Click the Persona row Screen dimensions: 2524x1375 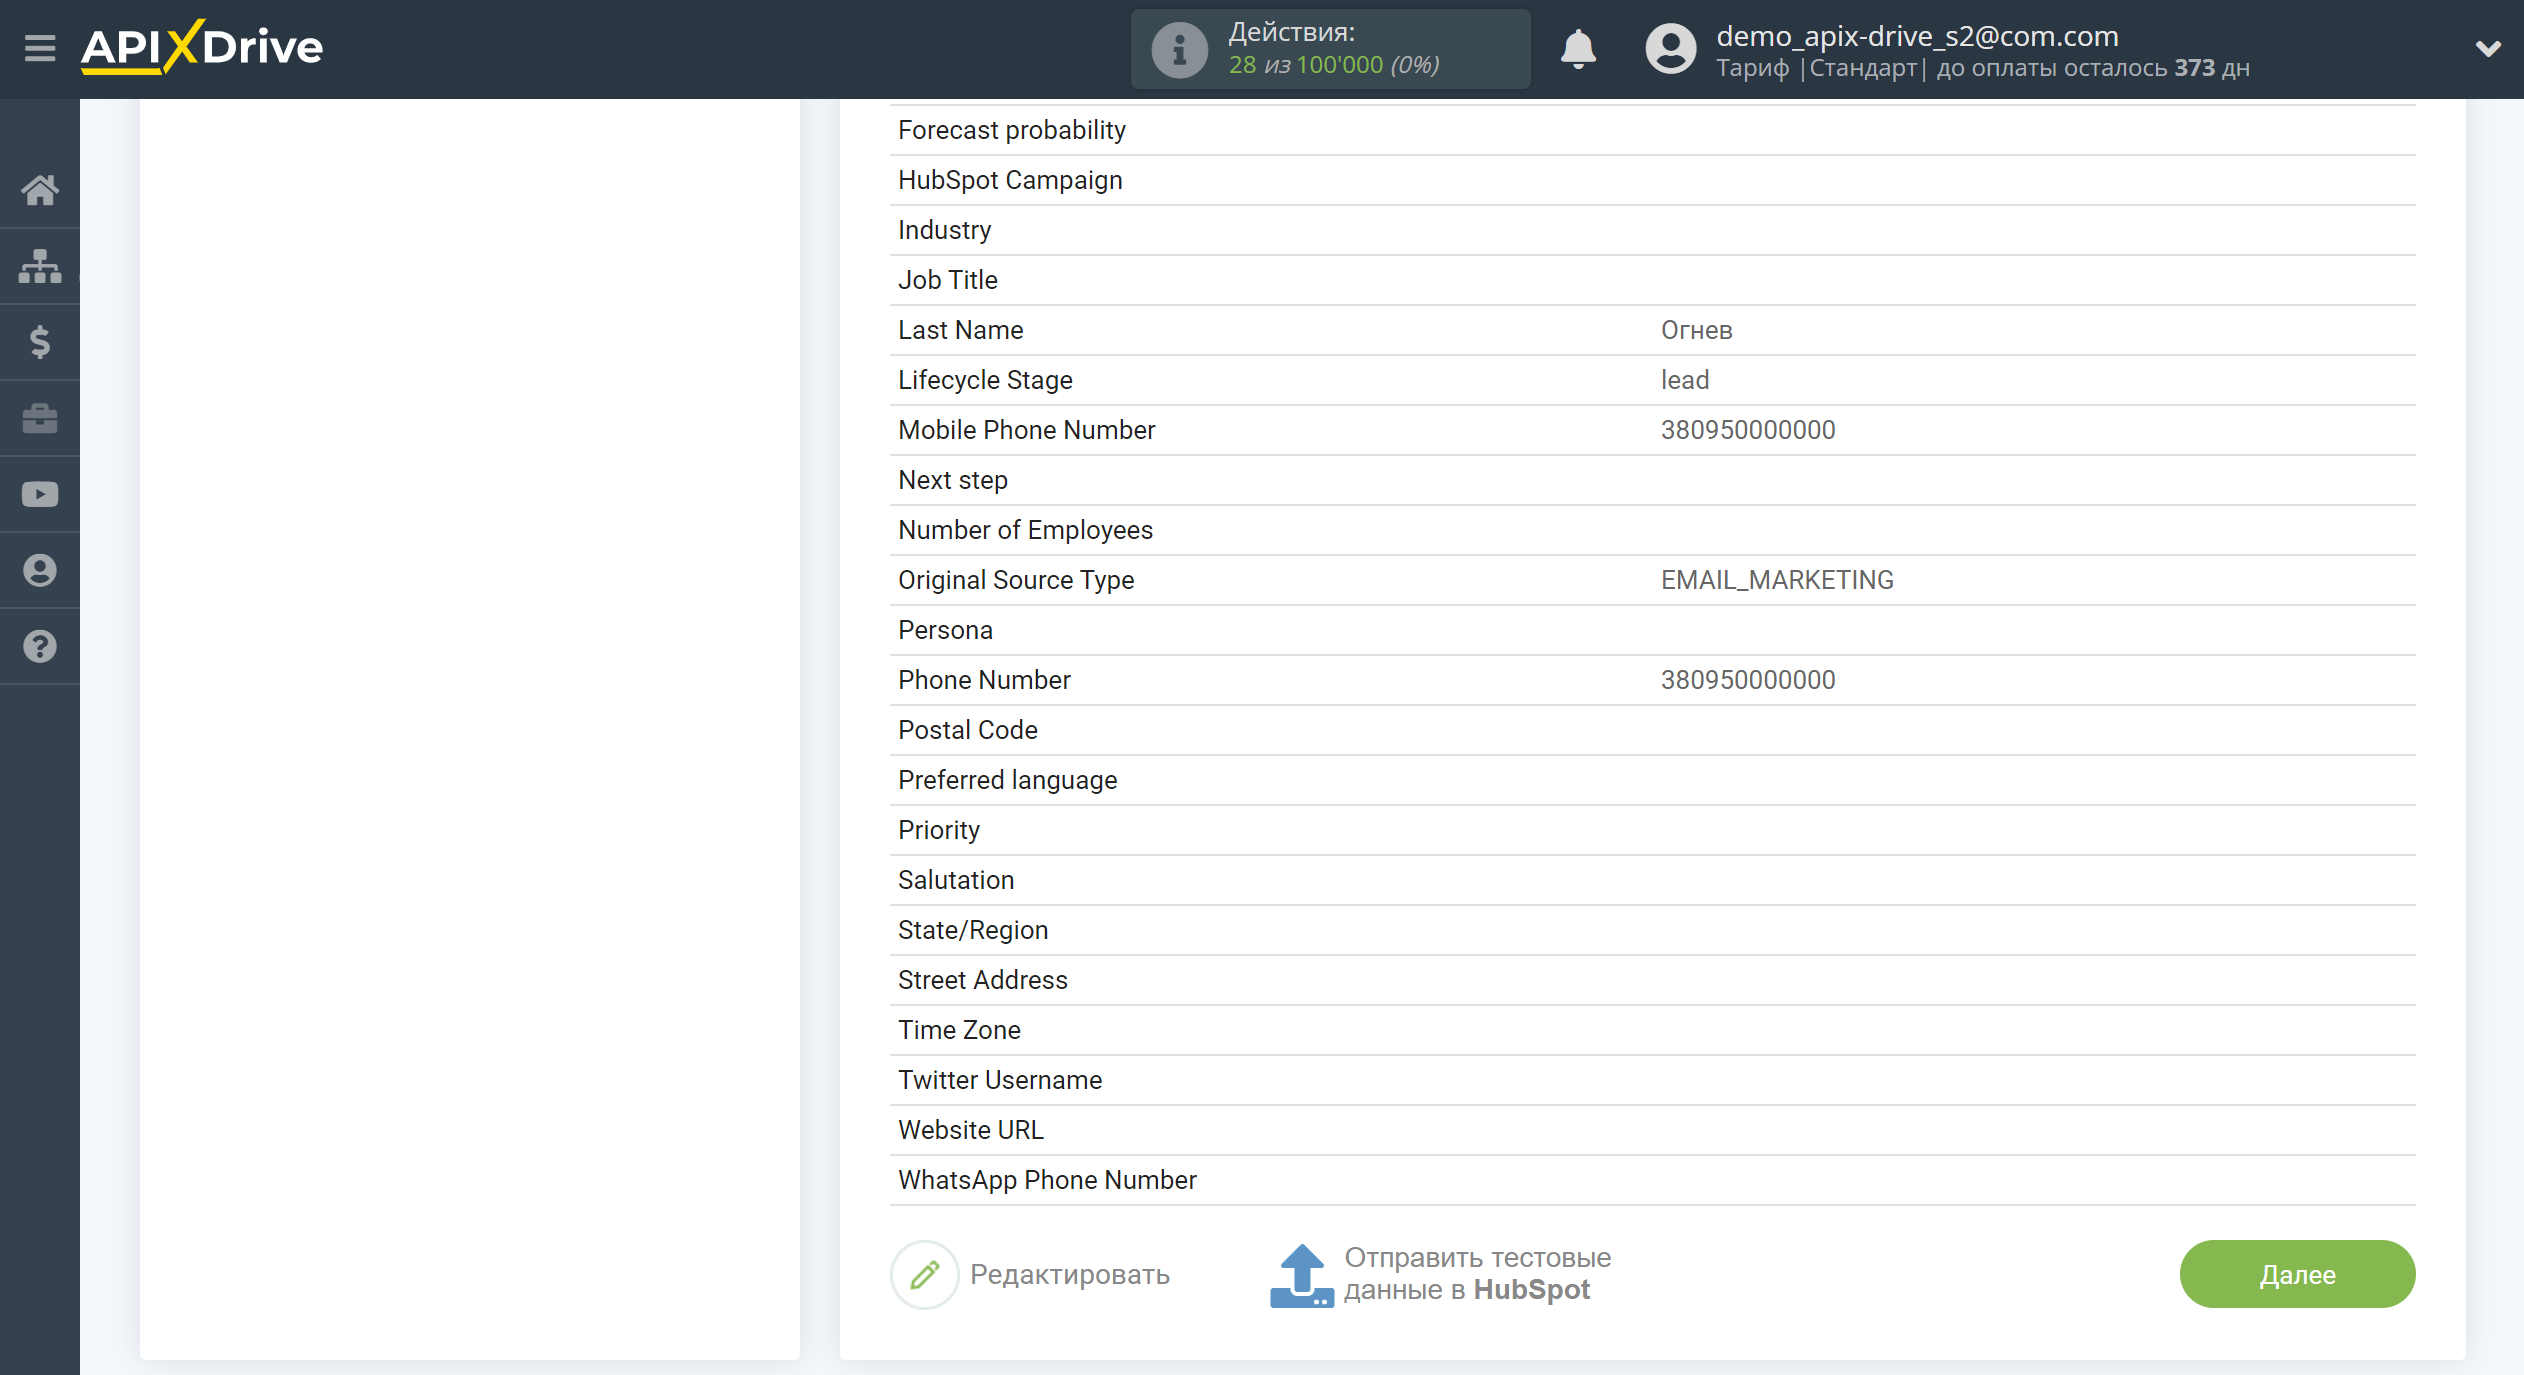(x=1652, y=630)
